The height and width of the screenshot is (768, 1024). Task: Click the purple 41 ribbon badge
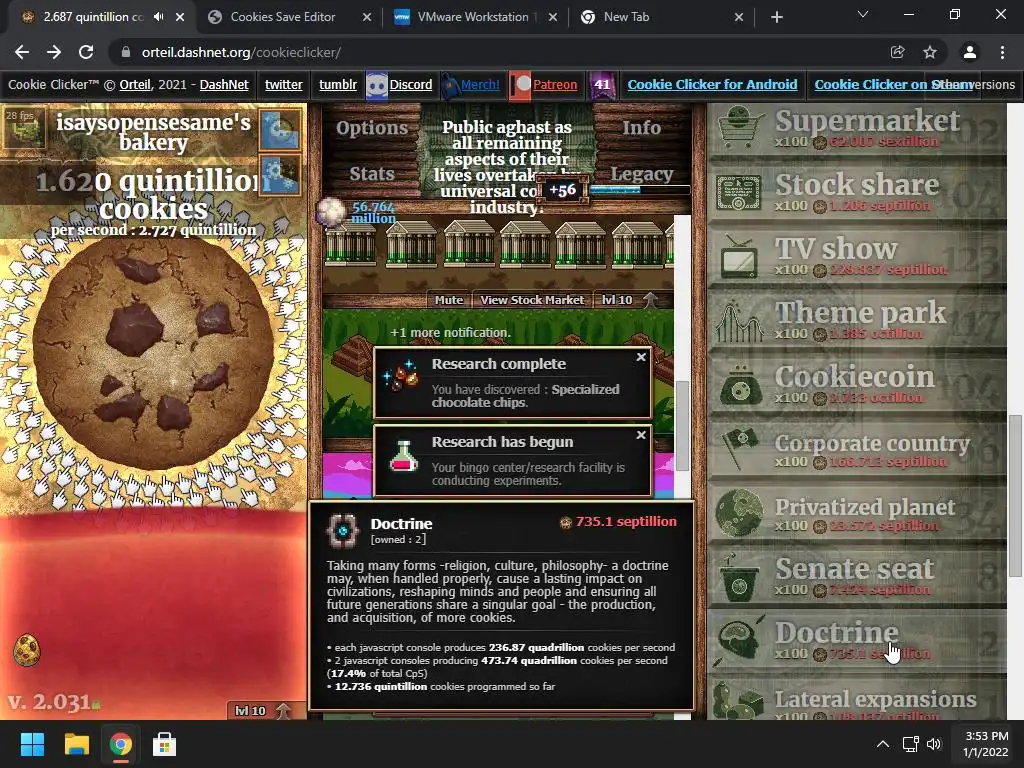(x=602, y=85)
